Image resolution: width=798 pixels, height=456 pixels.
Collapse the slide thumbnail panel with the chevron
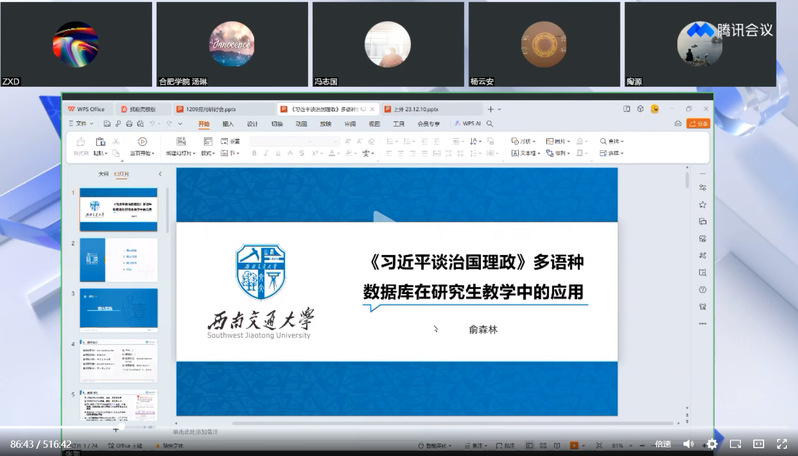click(159, 174)
